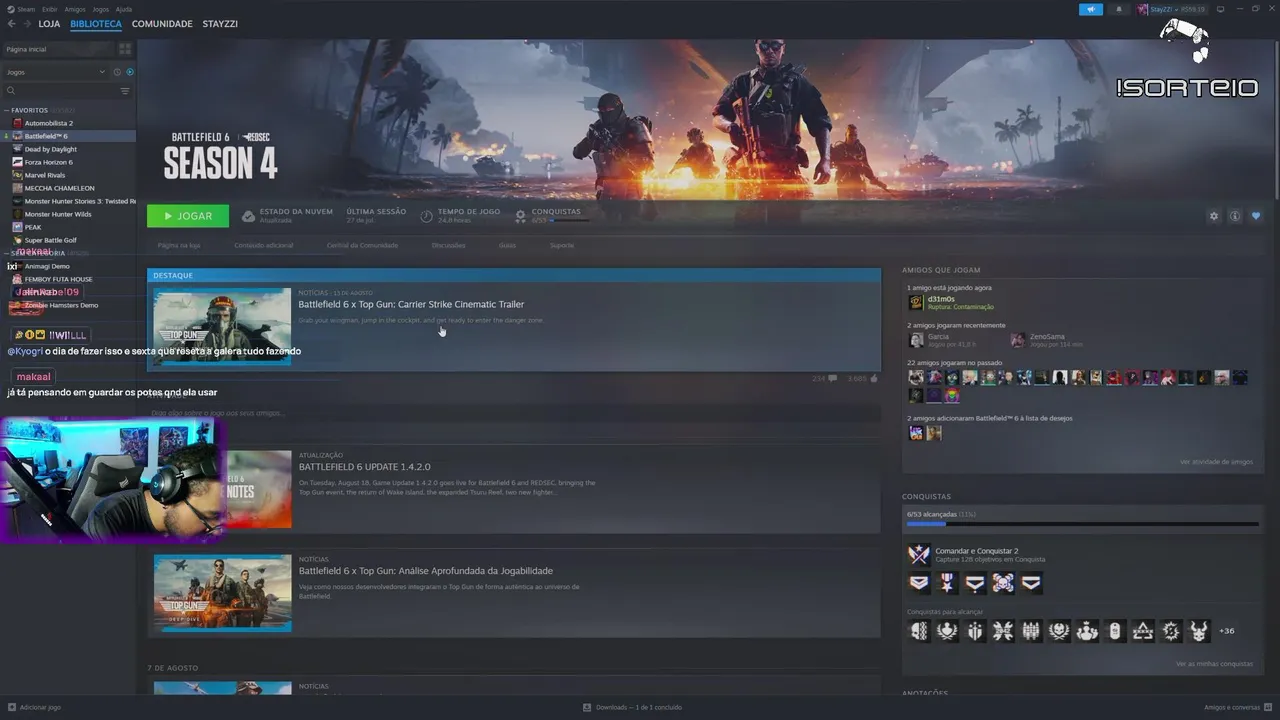Show the +36 remaining achievements
This screenshot has width=1280, height=720.
(x=1226, y=631)
